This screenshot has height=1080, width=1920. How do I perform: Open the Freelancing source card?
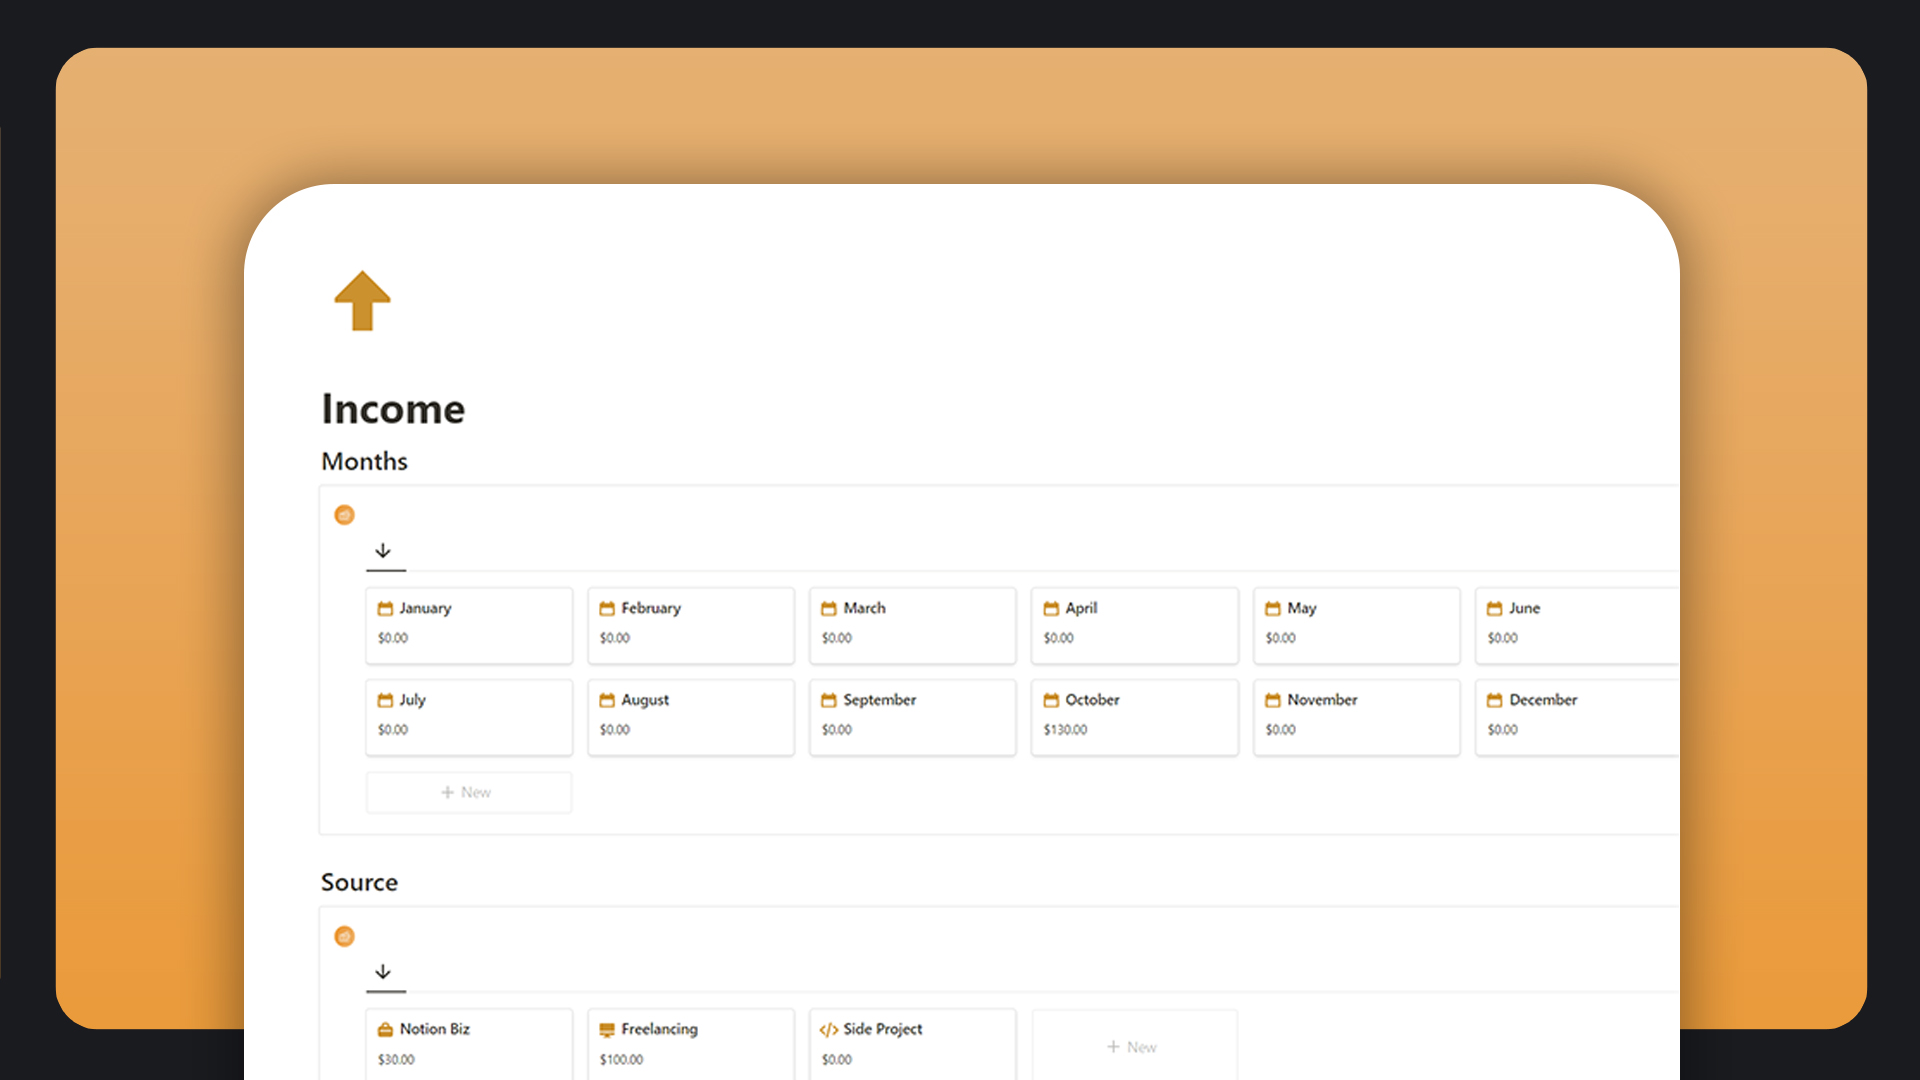pyautogui.click(x=690, y=1043)
